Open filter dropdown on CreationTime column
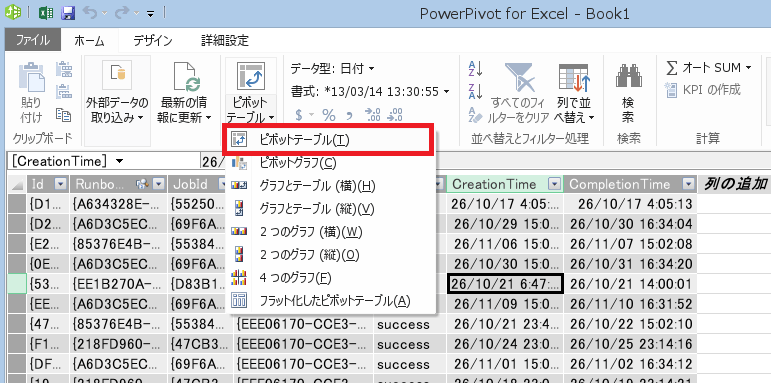 [x=555, y=184]
